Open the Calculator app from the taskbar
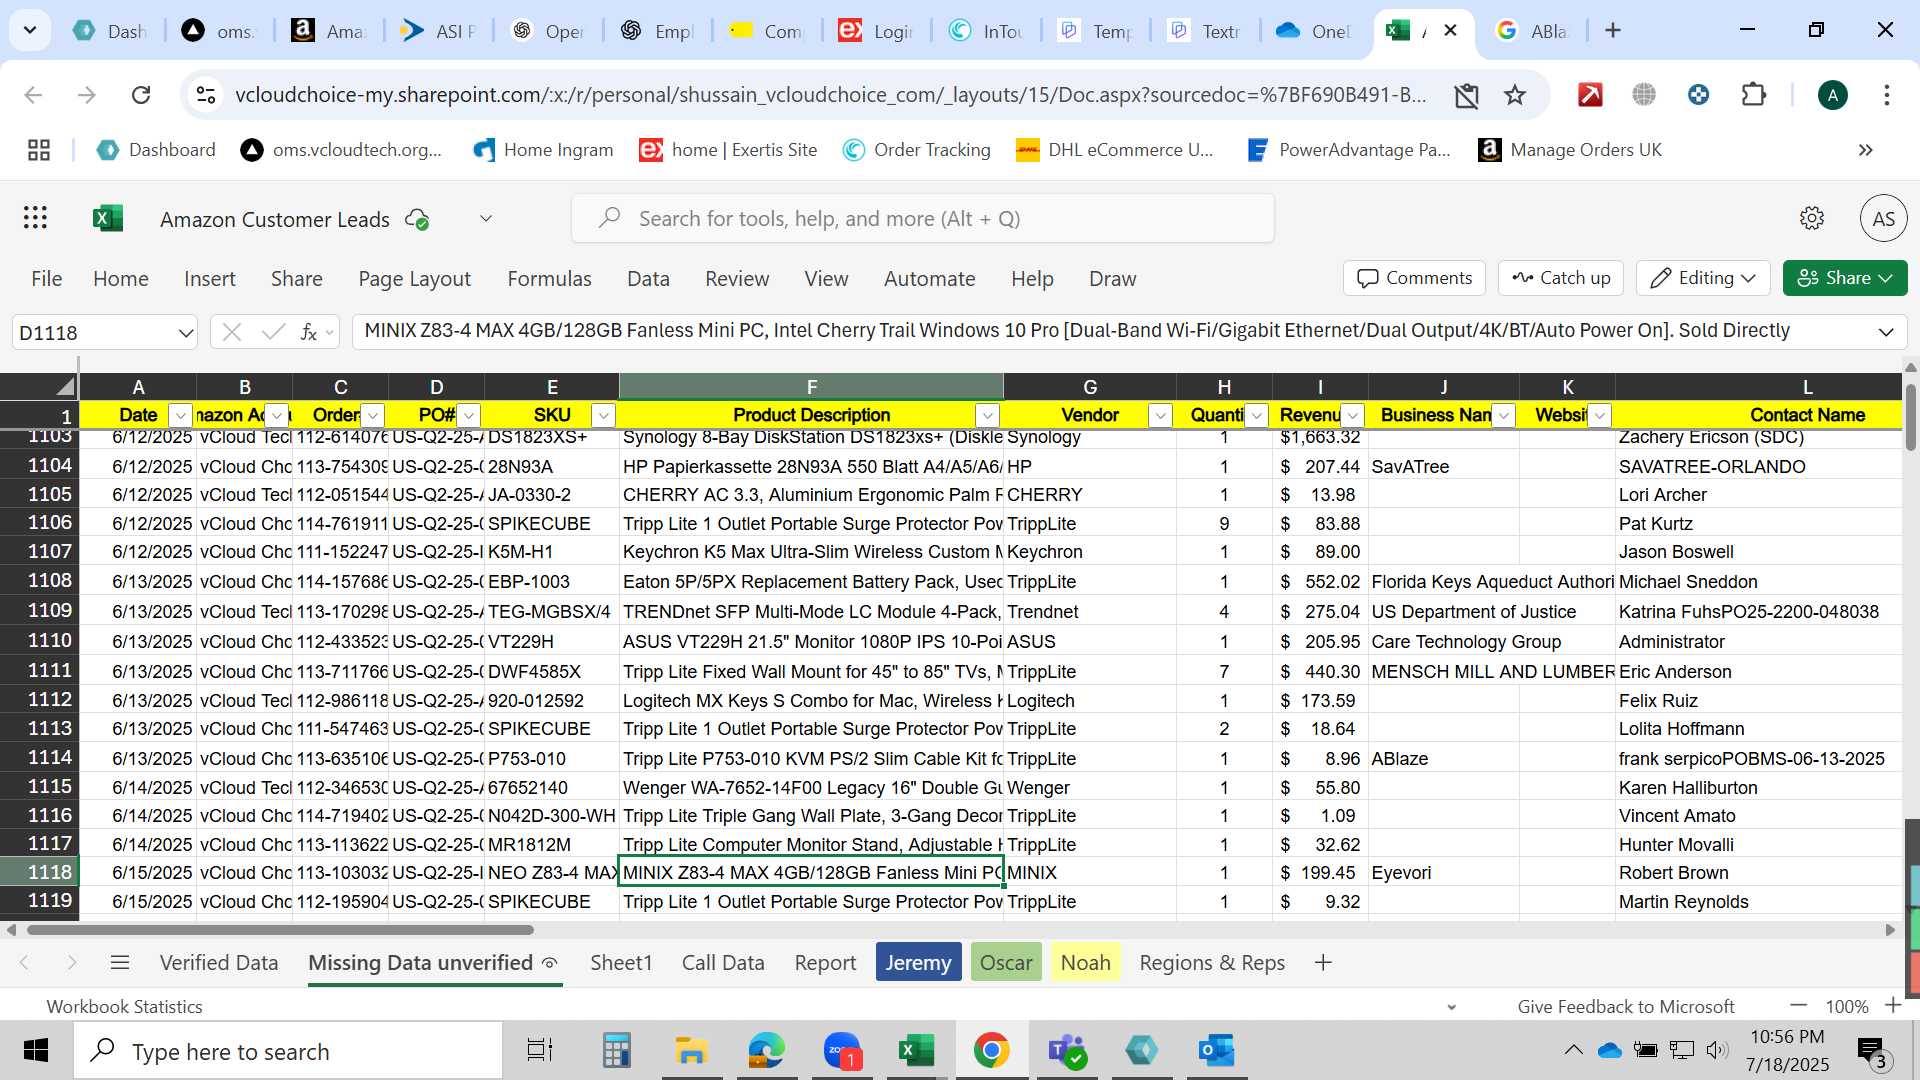1920x1080 pixels. 616,1051
